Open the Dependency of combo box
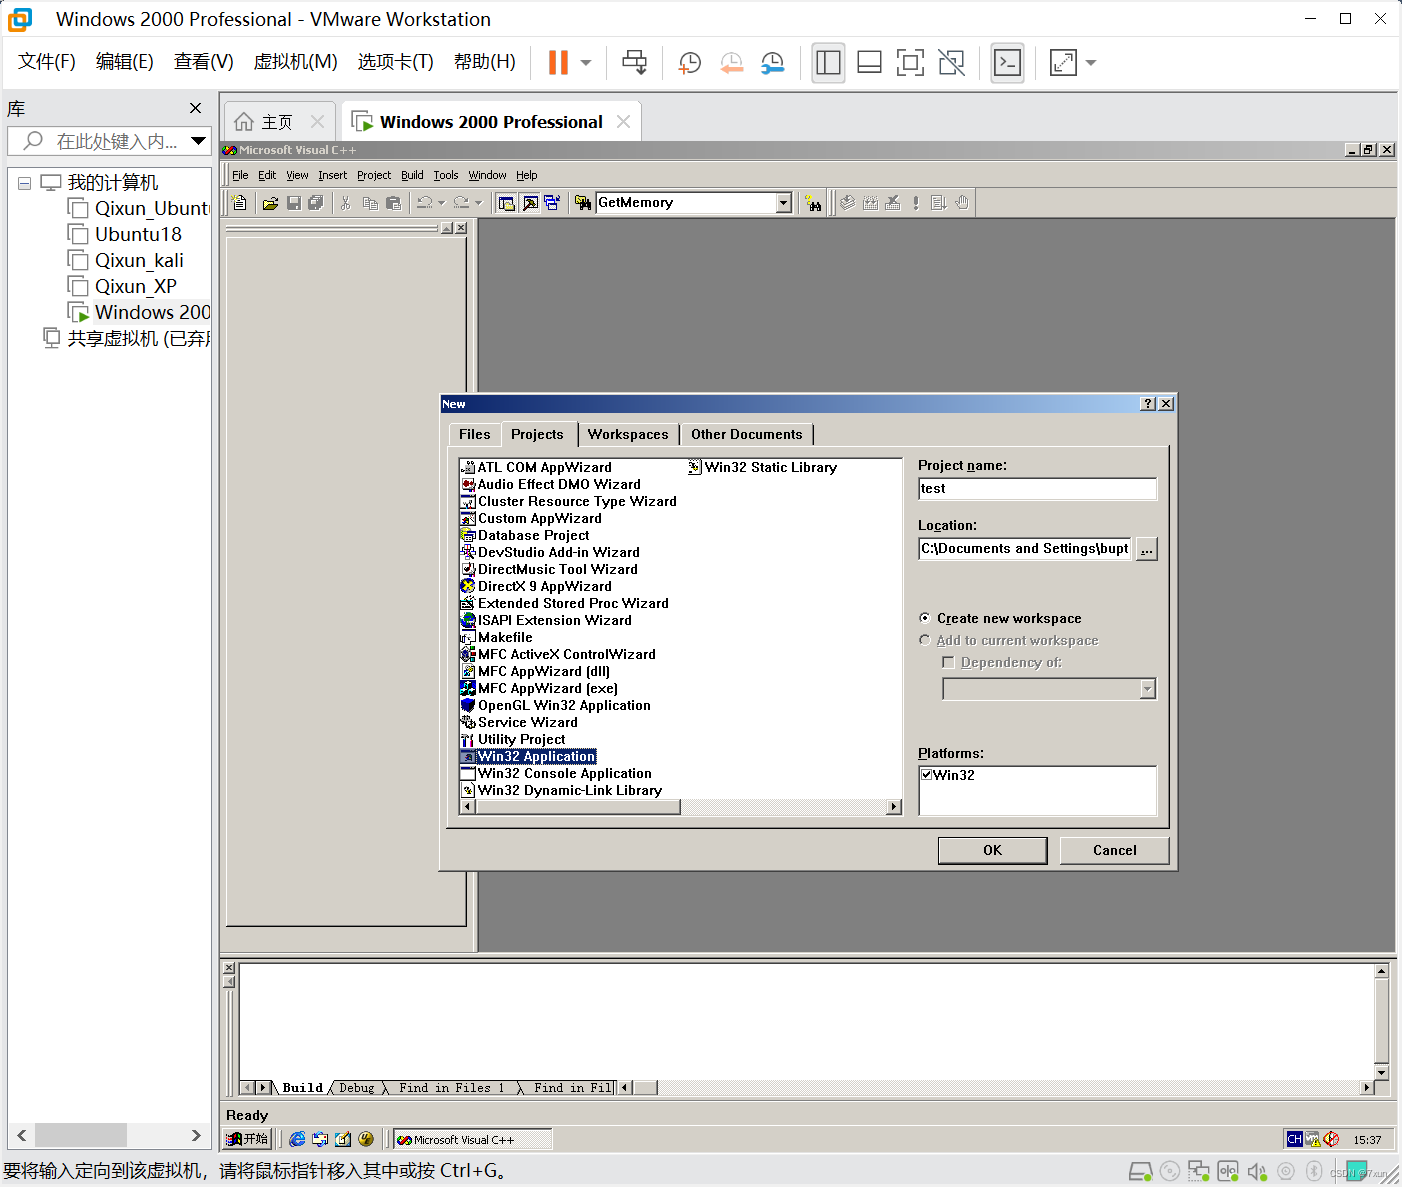Viewport: 1402px width, 1187px height. tap(1148, 689)
